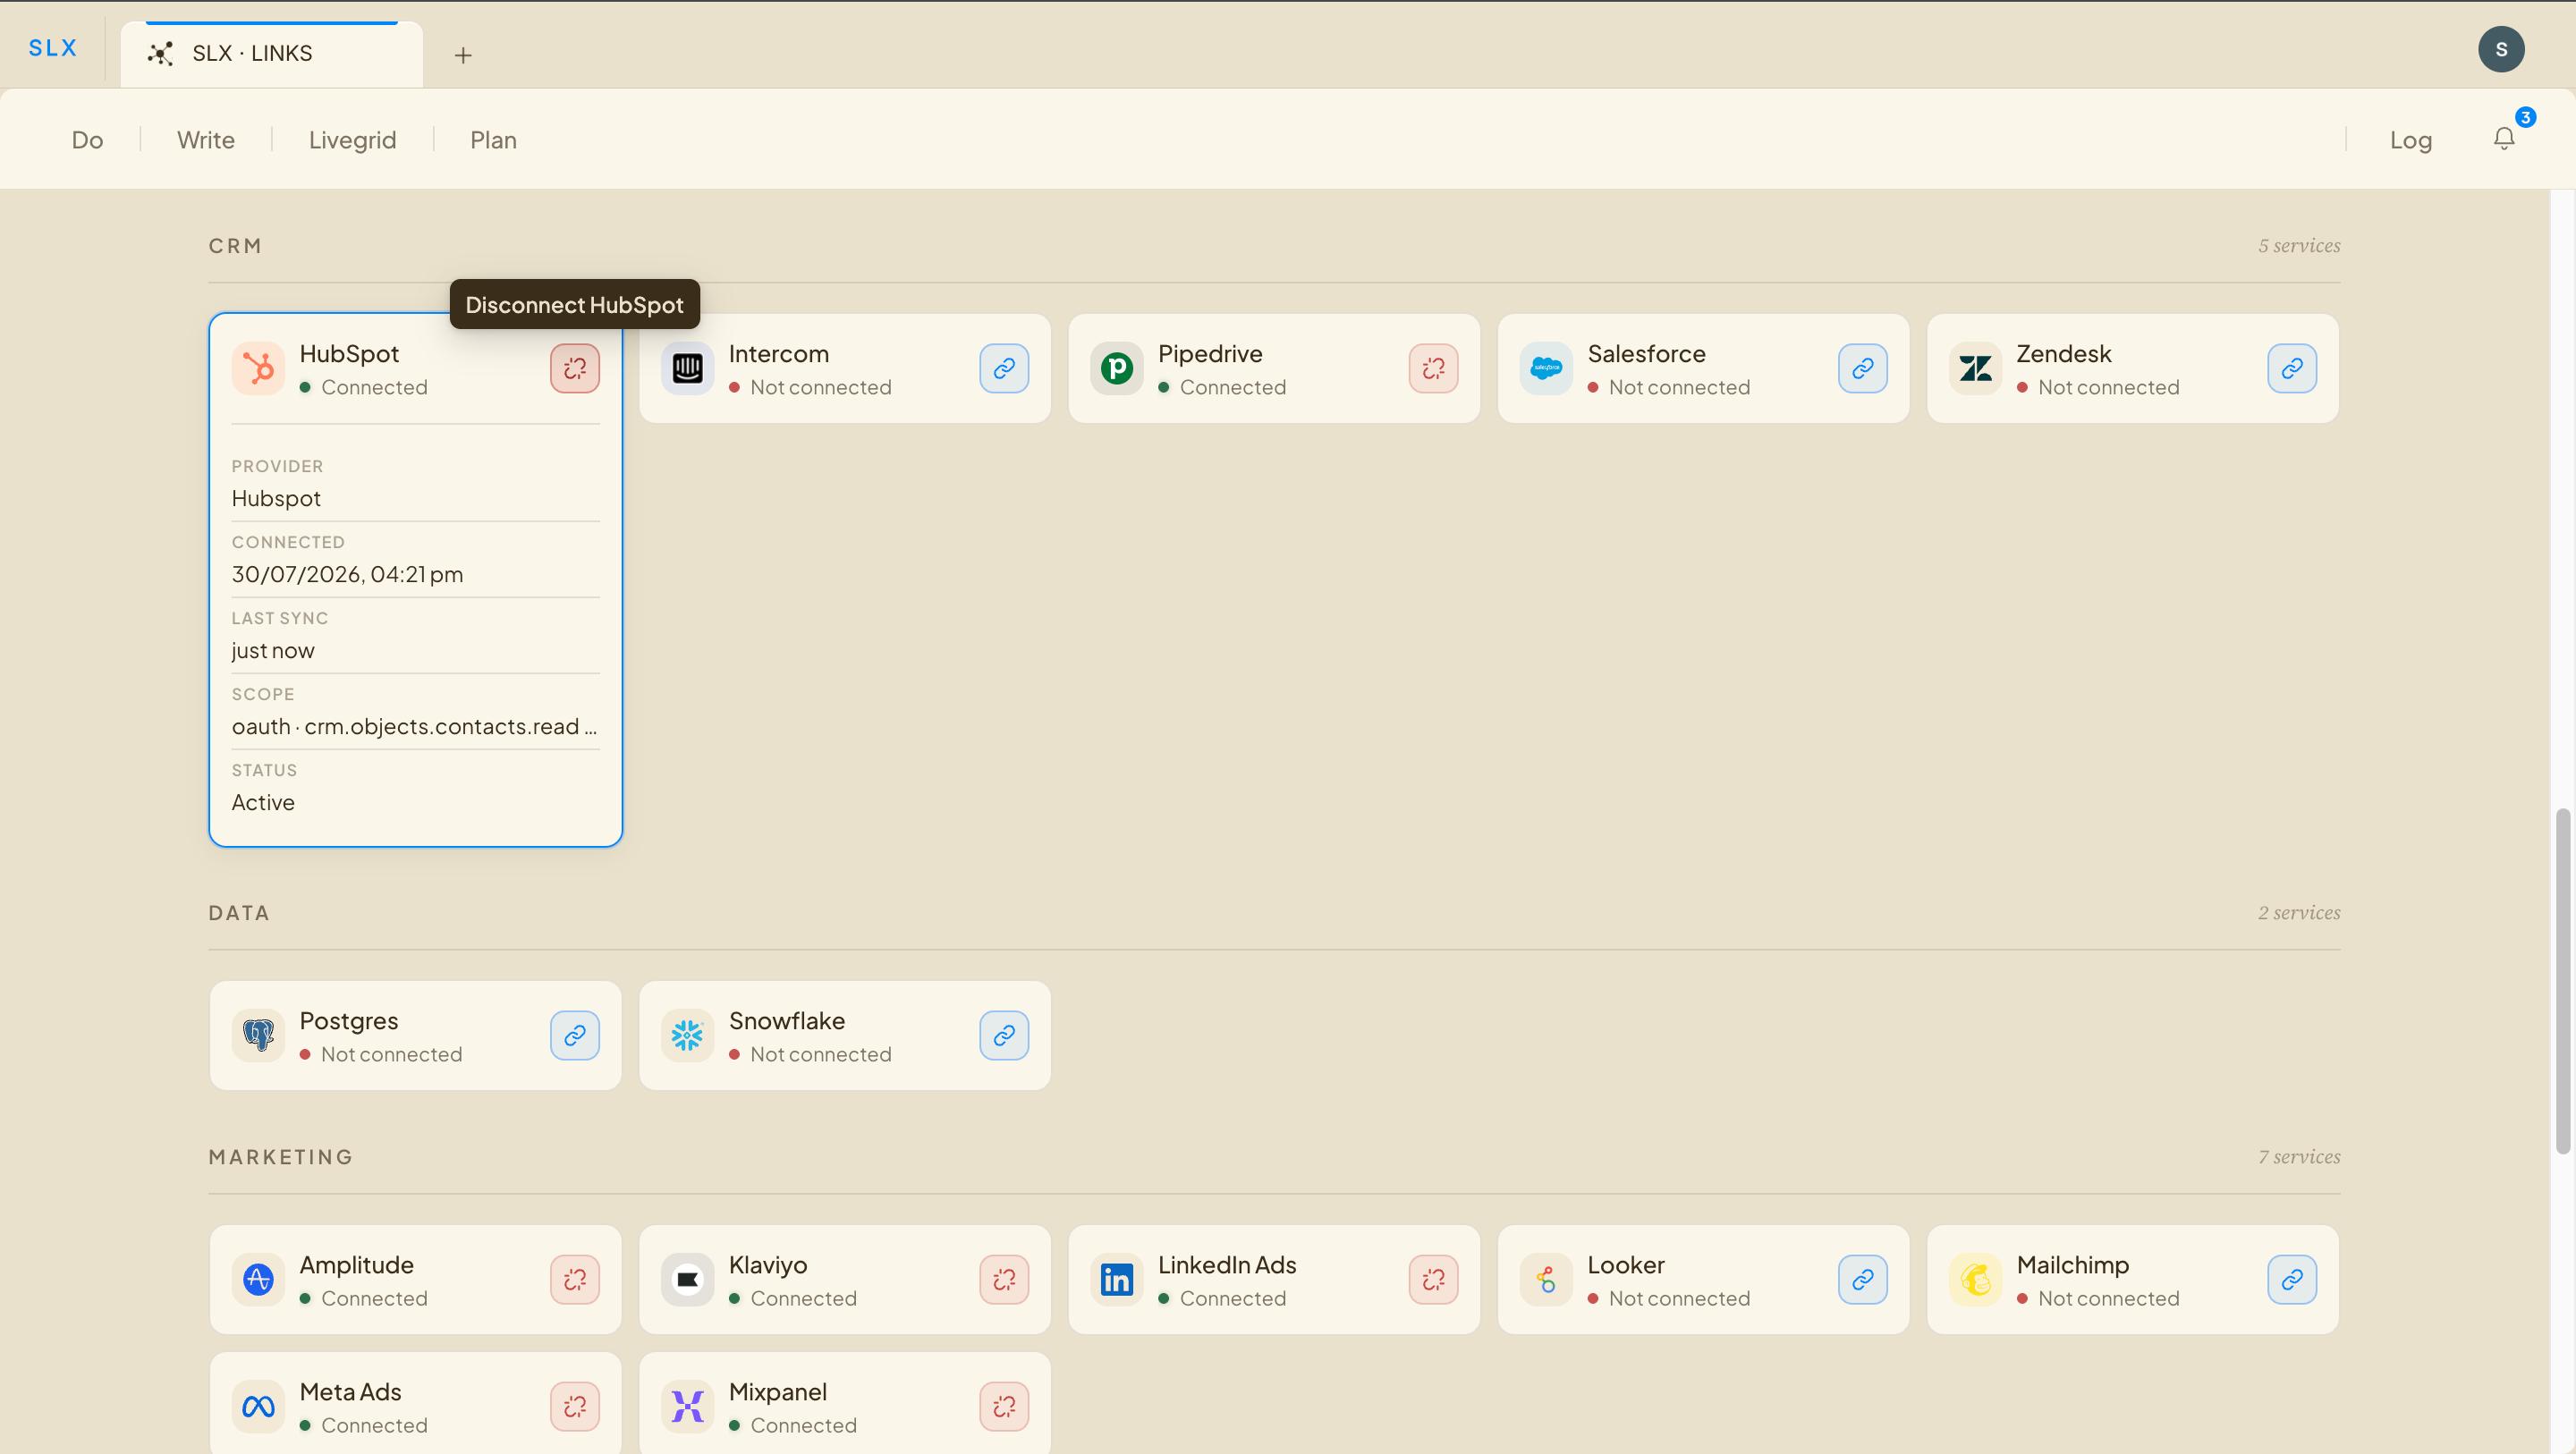Click the Mixpanel logo icon
This screenshot has height=1454, width=2576.
[x=688, y=1406]
